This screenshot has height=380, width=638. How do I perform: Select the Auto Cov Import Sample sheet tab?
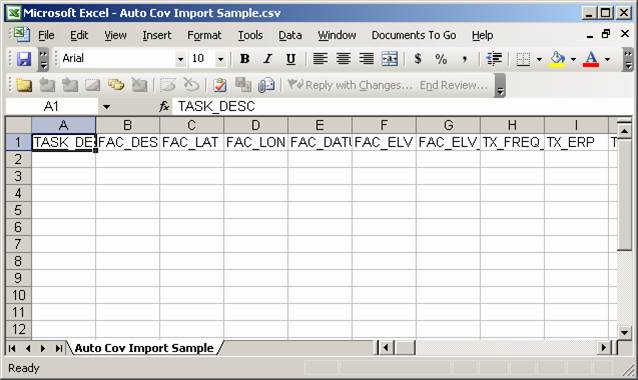point(144,348)
